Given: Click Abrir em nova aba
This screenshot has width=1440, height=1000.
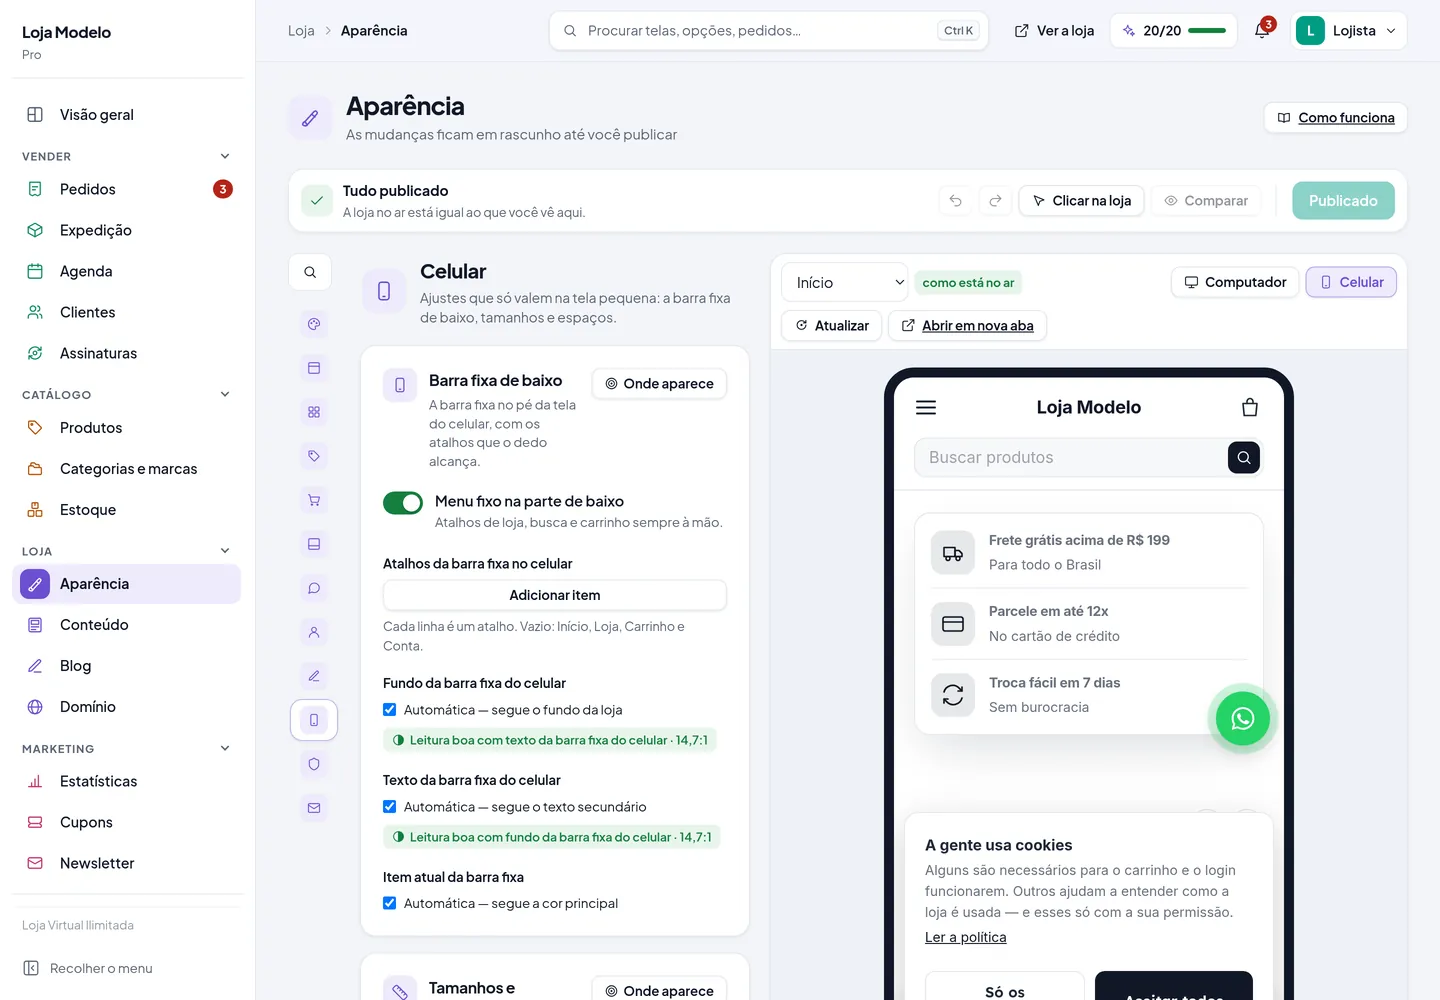Looking at the screenshot, I should [967, 326].
